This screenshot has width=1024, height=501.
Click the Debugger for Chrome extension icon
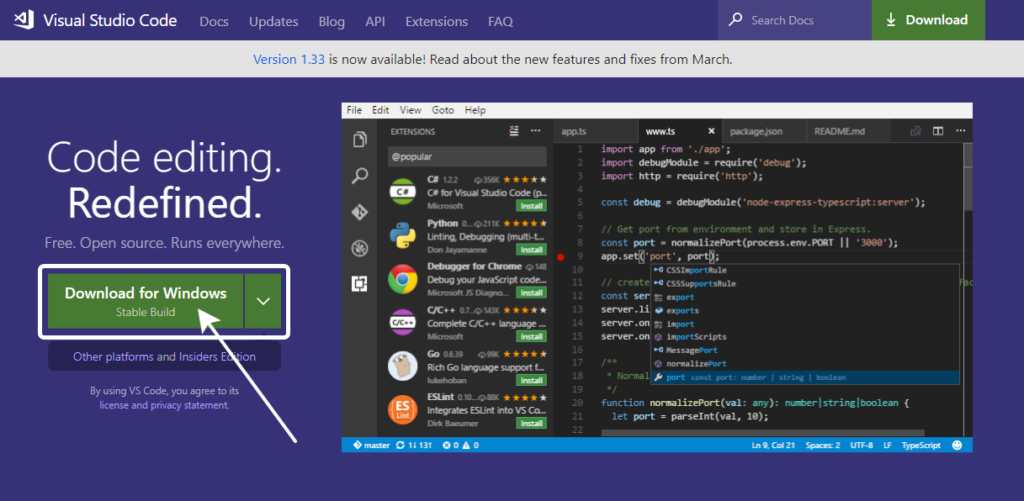[403, 280]
